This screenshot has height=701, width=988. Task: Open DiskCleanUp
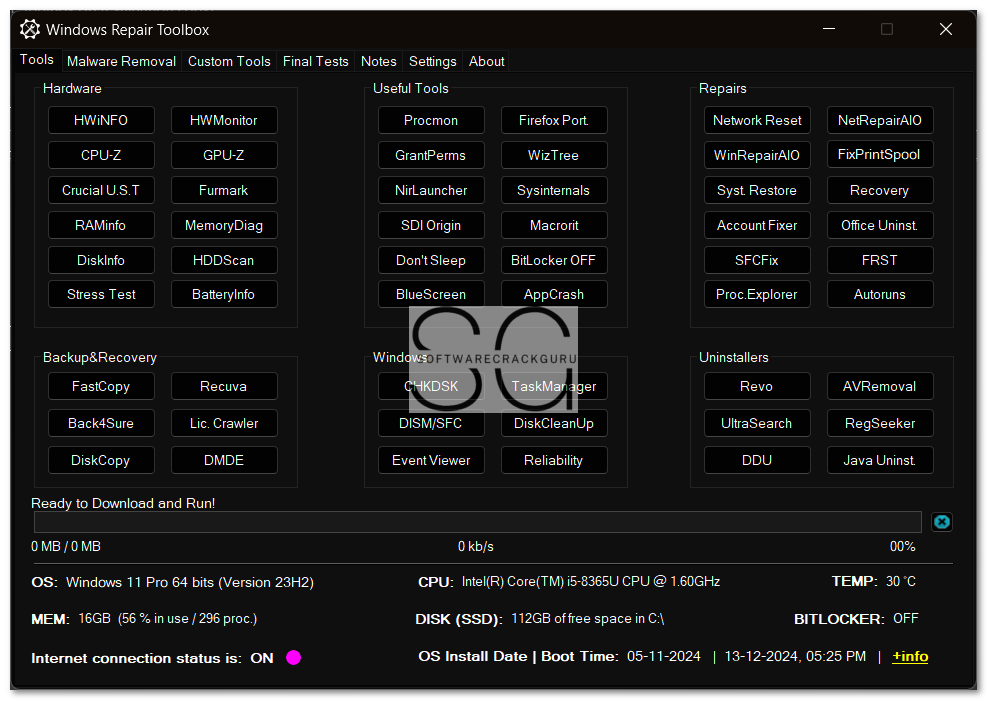click(x=554, y=423)
